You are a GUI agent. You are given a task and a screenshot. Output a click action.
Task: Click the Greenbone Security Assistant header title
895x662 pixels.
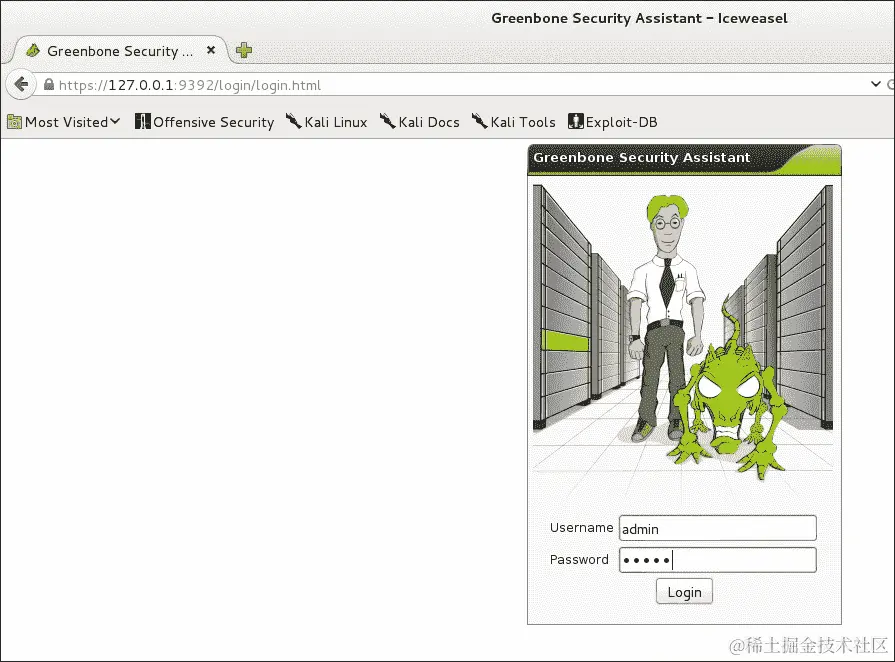[642, 158]
